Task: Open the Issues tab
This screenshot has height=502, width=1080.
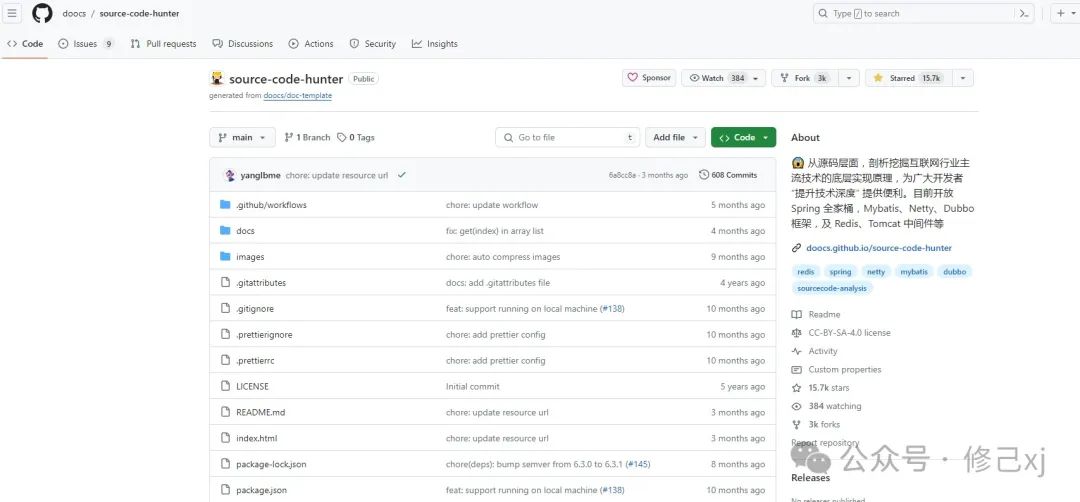Action: pyautogui.click(x=86, y=43)
